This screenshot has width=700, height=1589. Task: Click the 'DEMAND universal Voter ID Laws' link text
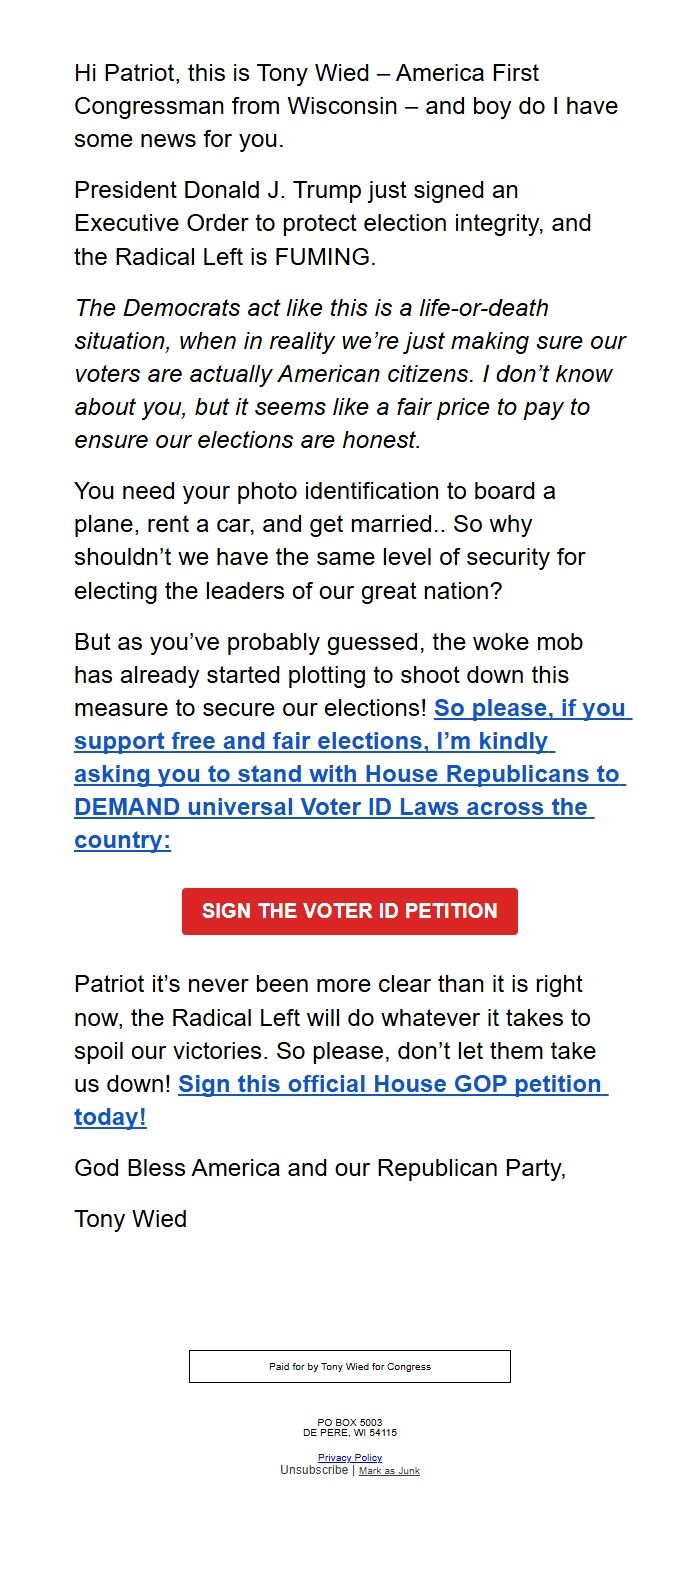tap(290, 806)
